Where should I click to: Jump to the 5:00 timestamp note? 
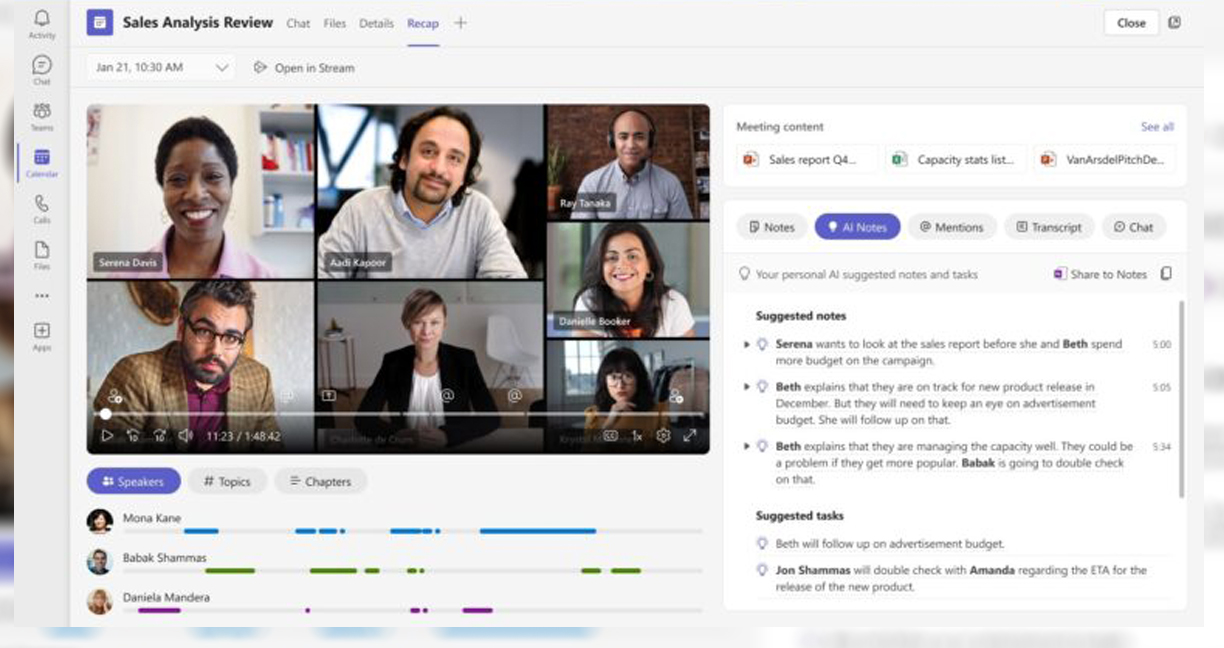[1161, 344]
